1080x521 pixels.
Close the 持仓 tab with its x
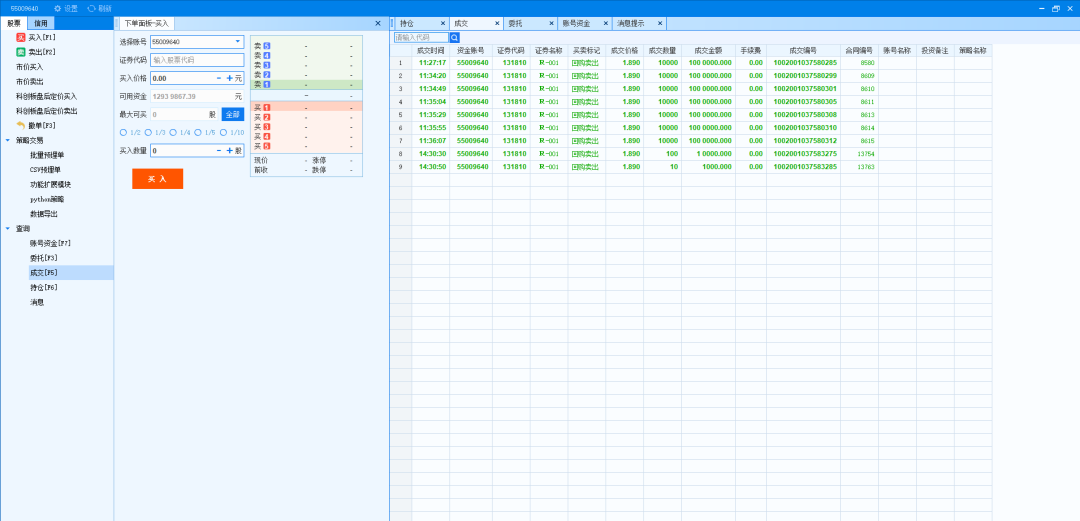coord(443,23)
